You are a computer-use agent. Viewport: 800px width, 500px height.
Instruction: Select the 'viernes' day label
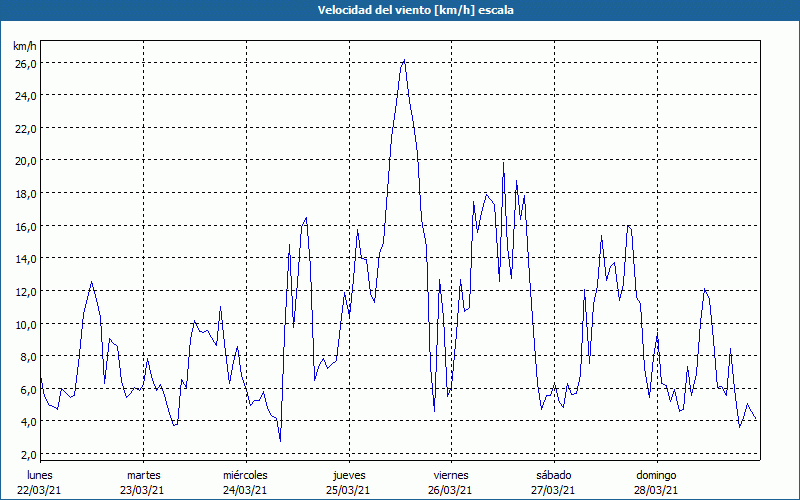451,475
